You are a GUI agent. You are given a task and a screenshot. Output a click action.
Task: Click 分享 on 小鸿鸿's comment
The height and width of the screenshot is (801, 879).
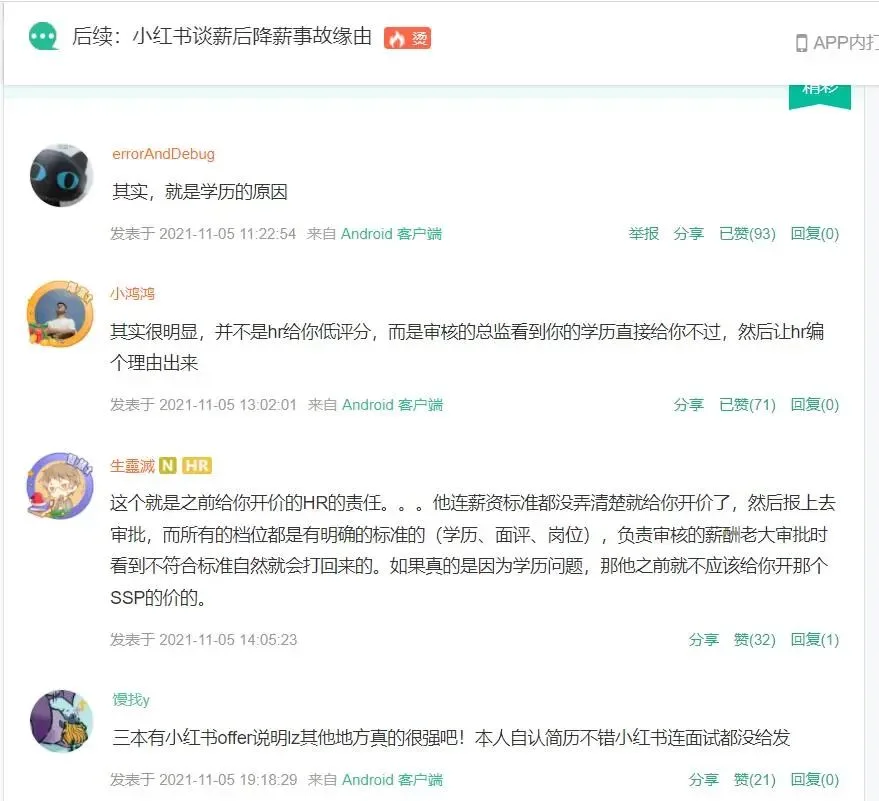[688, 405]
